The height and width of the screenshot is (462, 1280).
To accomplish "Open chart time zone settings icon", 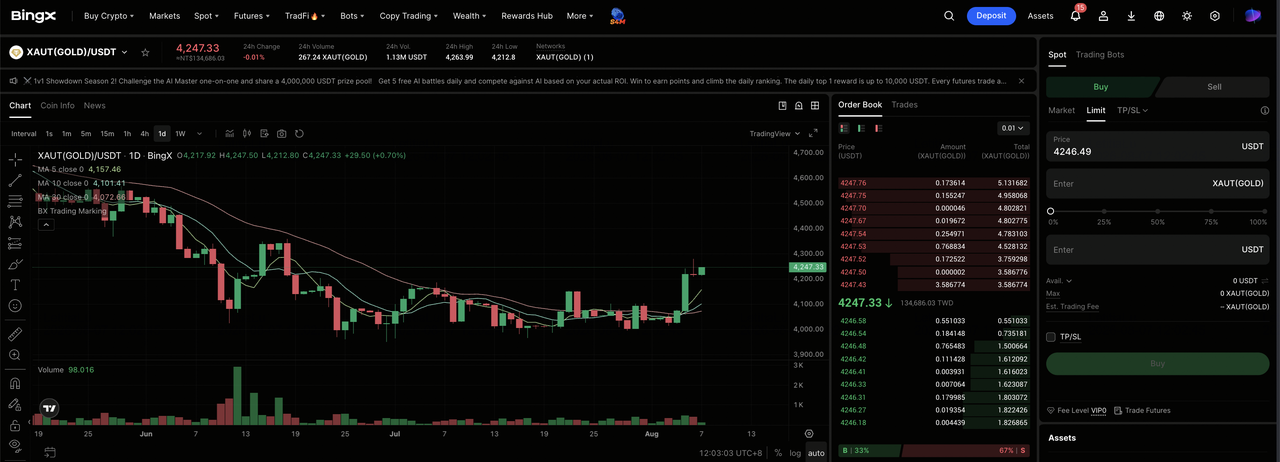I will tap(809, 433).
